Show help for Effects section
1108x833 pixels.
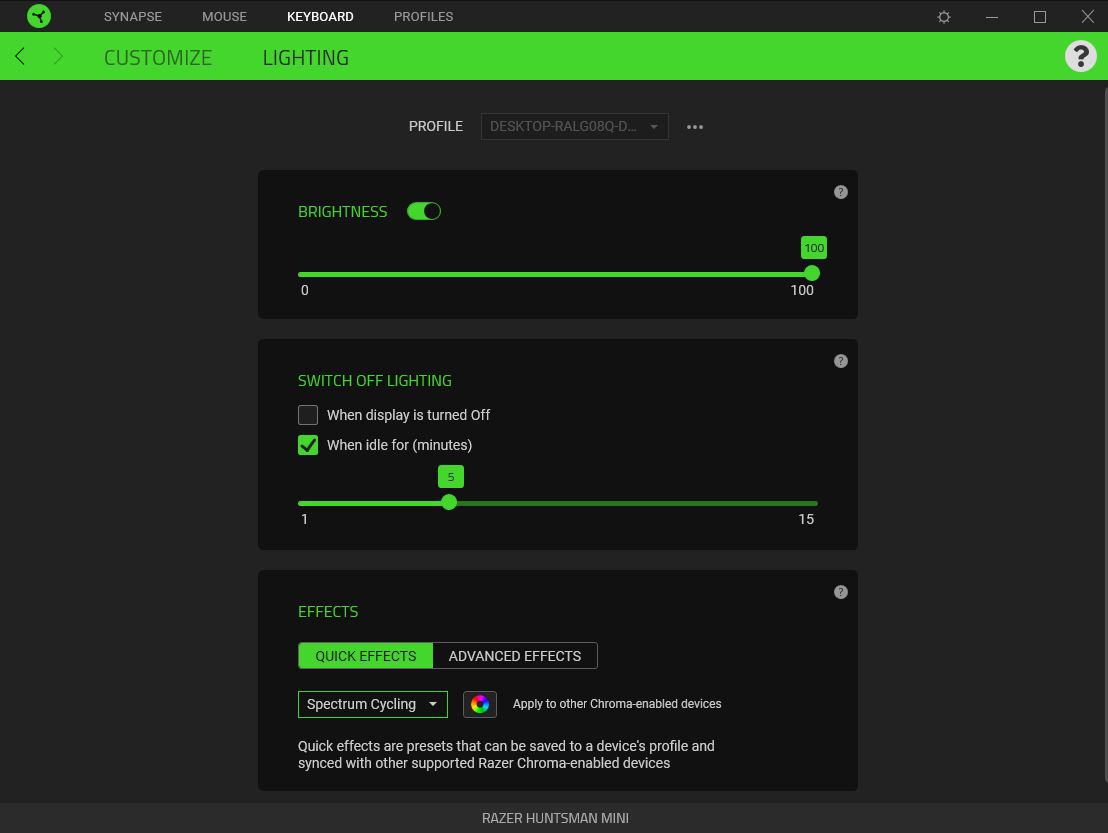click(x=840, y=592)
